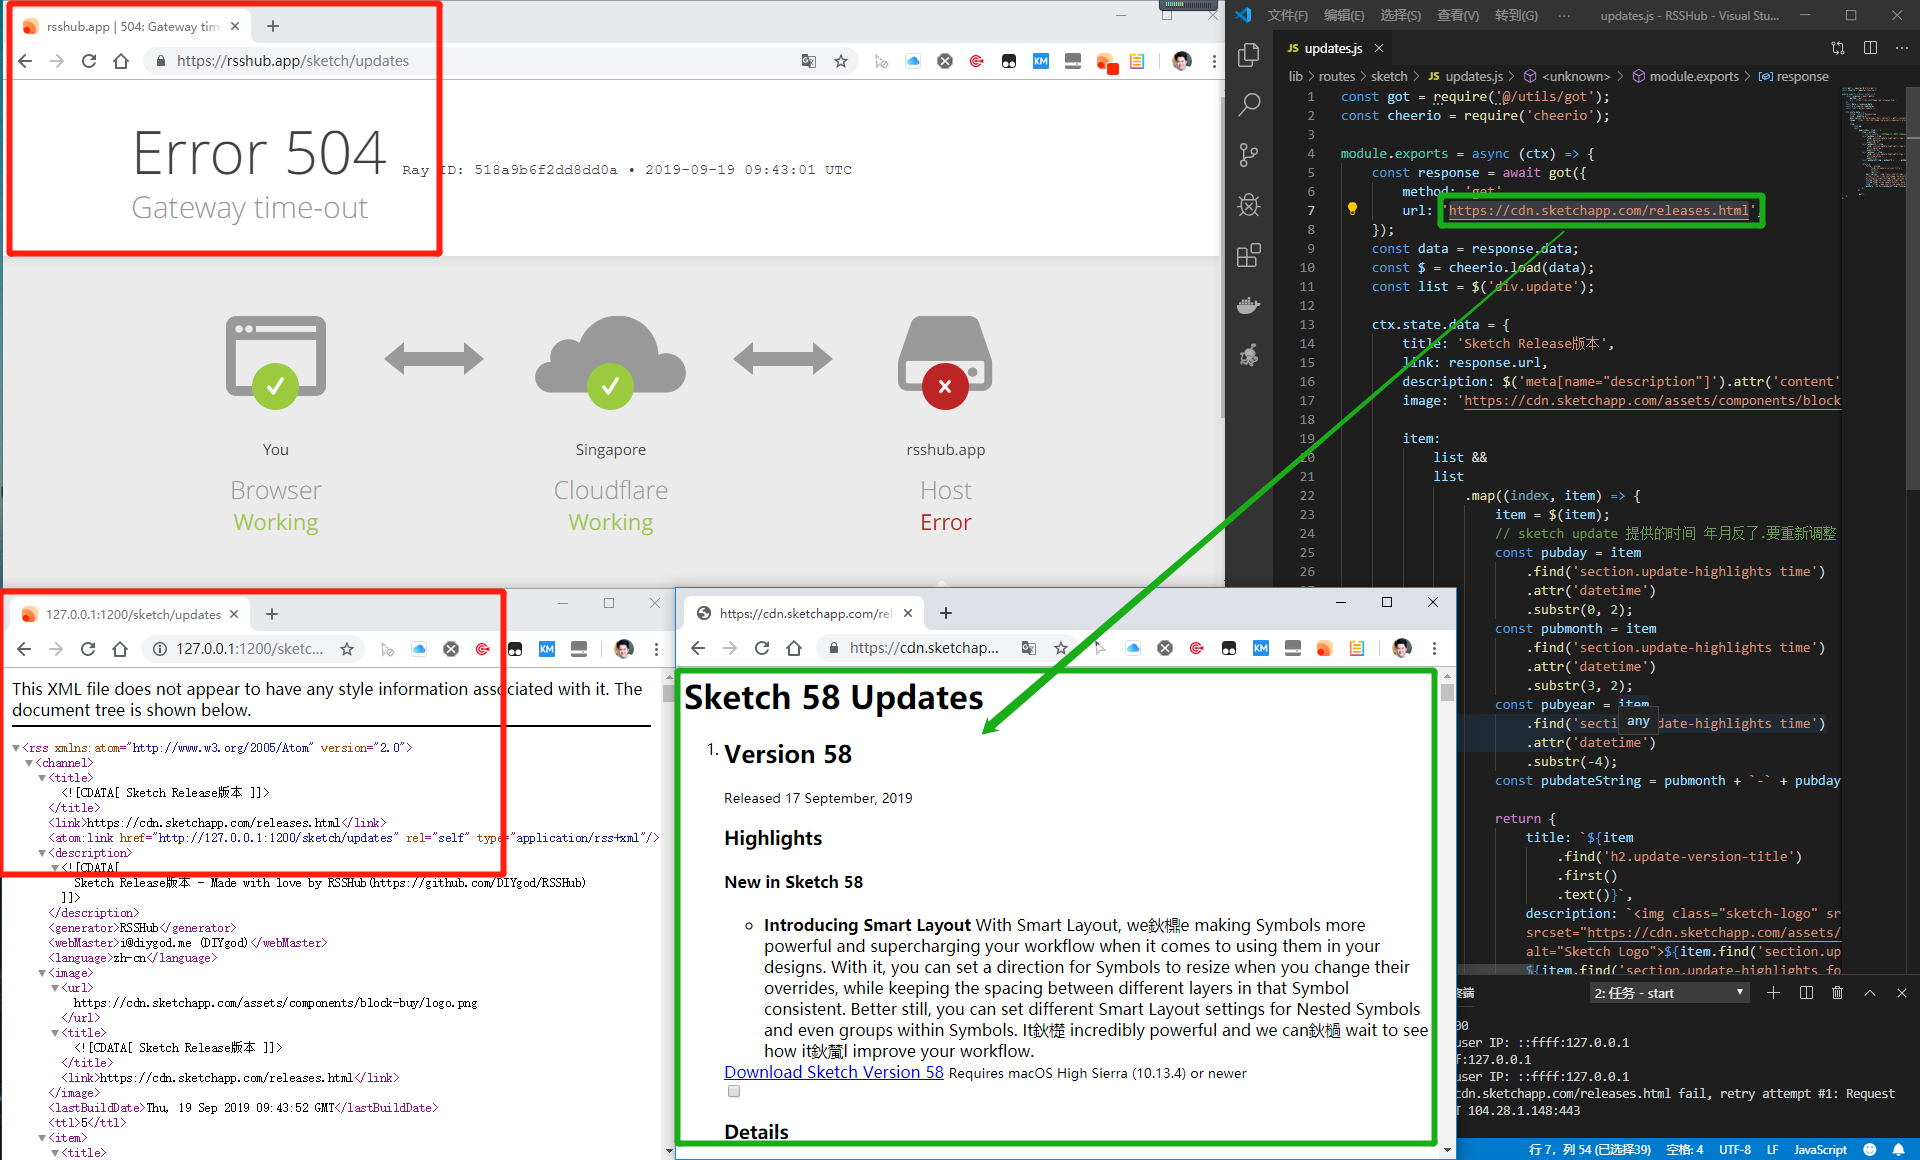Click the notifications bell in VS Code status bar
The width and height of the screenshot is (1920, 1160).
(x=1898, y=1150)
